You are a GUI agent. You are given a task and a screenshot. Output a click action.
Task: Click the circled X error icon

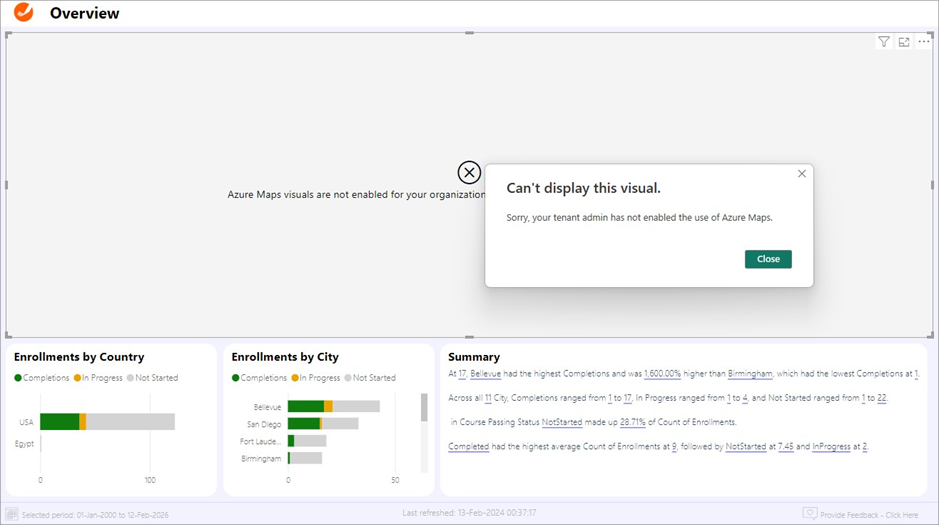coord(469,172)
